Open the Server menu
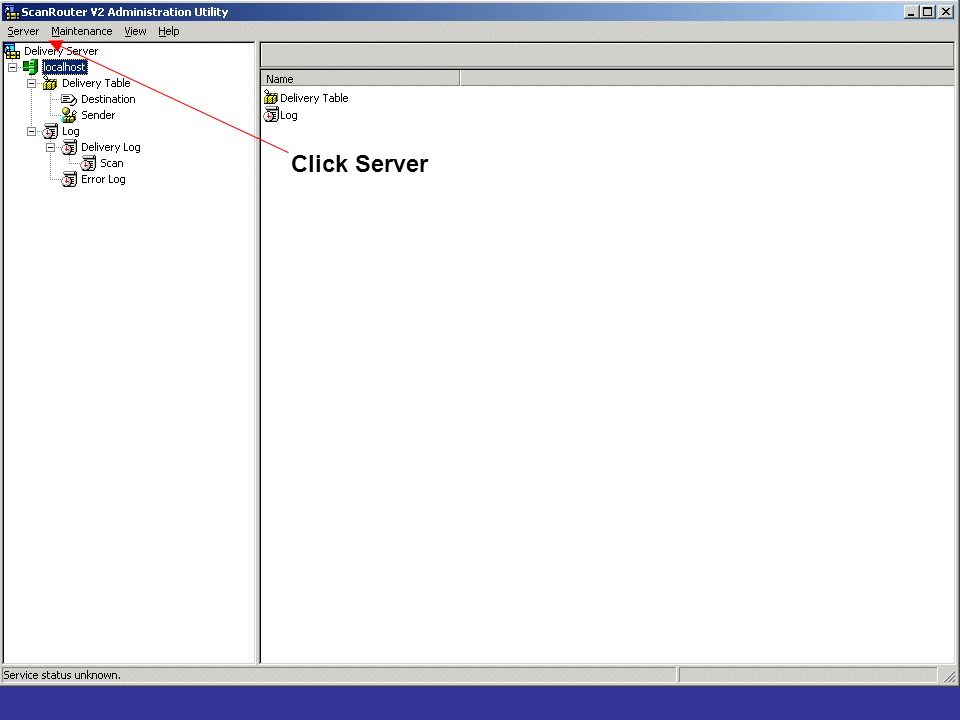The width and height of the screenshot is (960, 720). click(x=23, y=31)
